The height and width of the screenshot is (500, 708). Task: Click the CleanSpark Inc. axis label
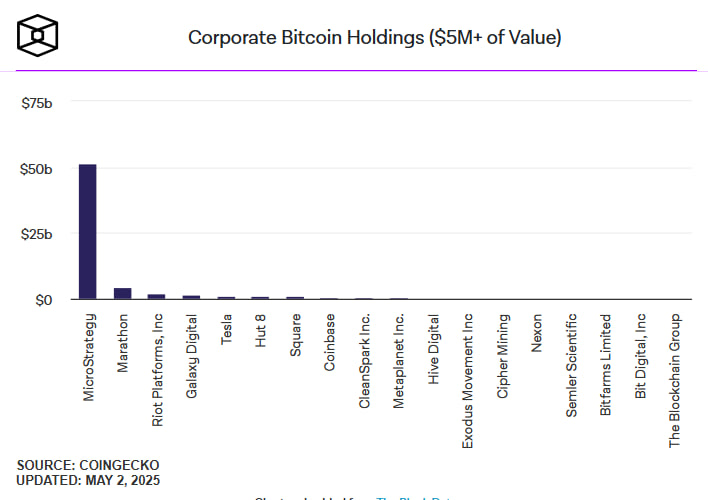point(364,361)
